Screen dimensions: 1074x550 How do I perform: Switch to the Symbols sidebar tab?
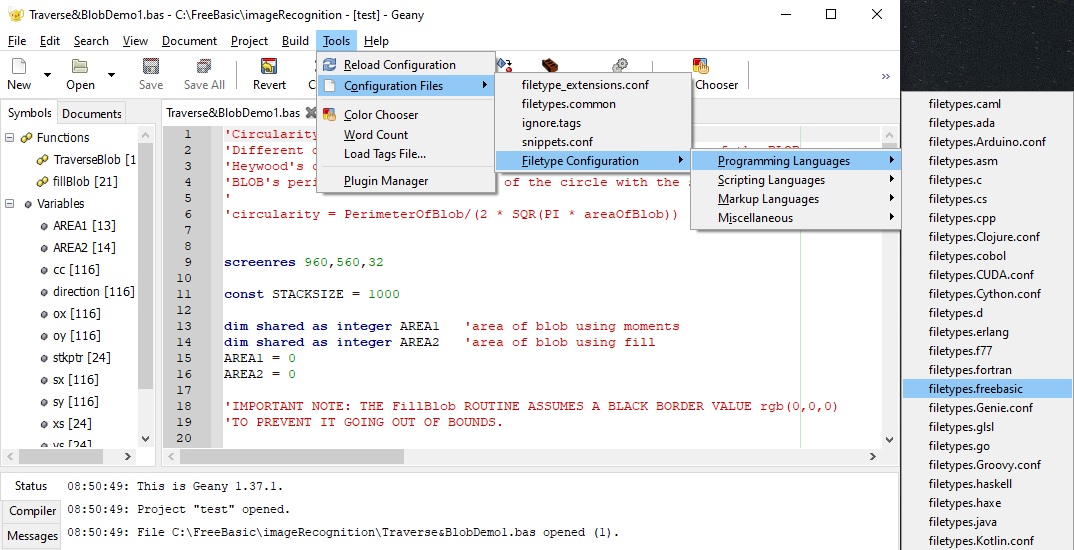click(29, 113)
